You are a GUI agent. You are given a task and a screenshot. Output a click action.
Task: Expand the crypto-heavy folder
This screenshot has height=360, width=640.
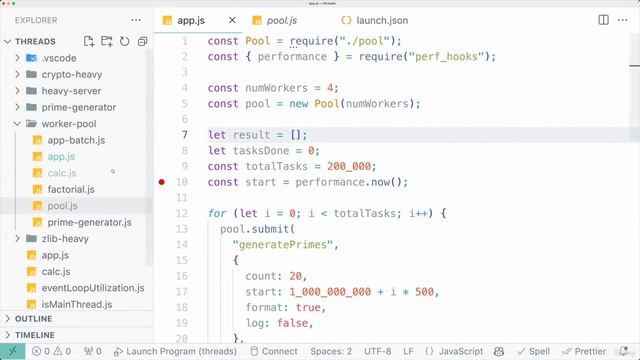point(72,74)
